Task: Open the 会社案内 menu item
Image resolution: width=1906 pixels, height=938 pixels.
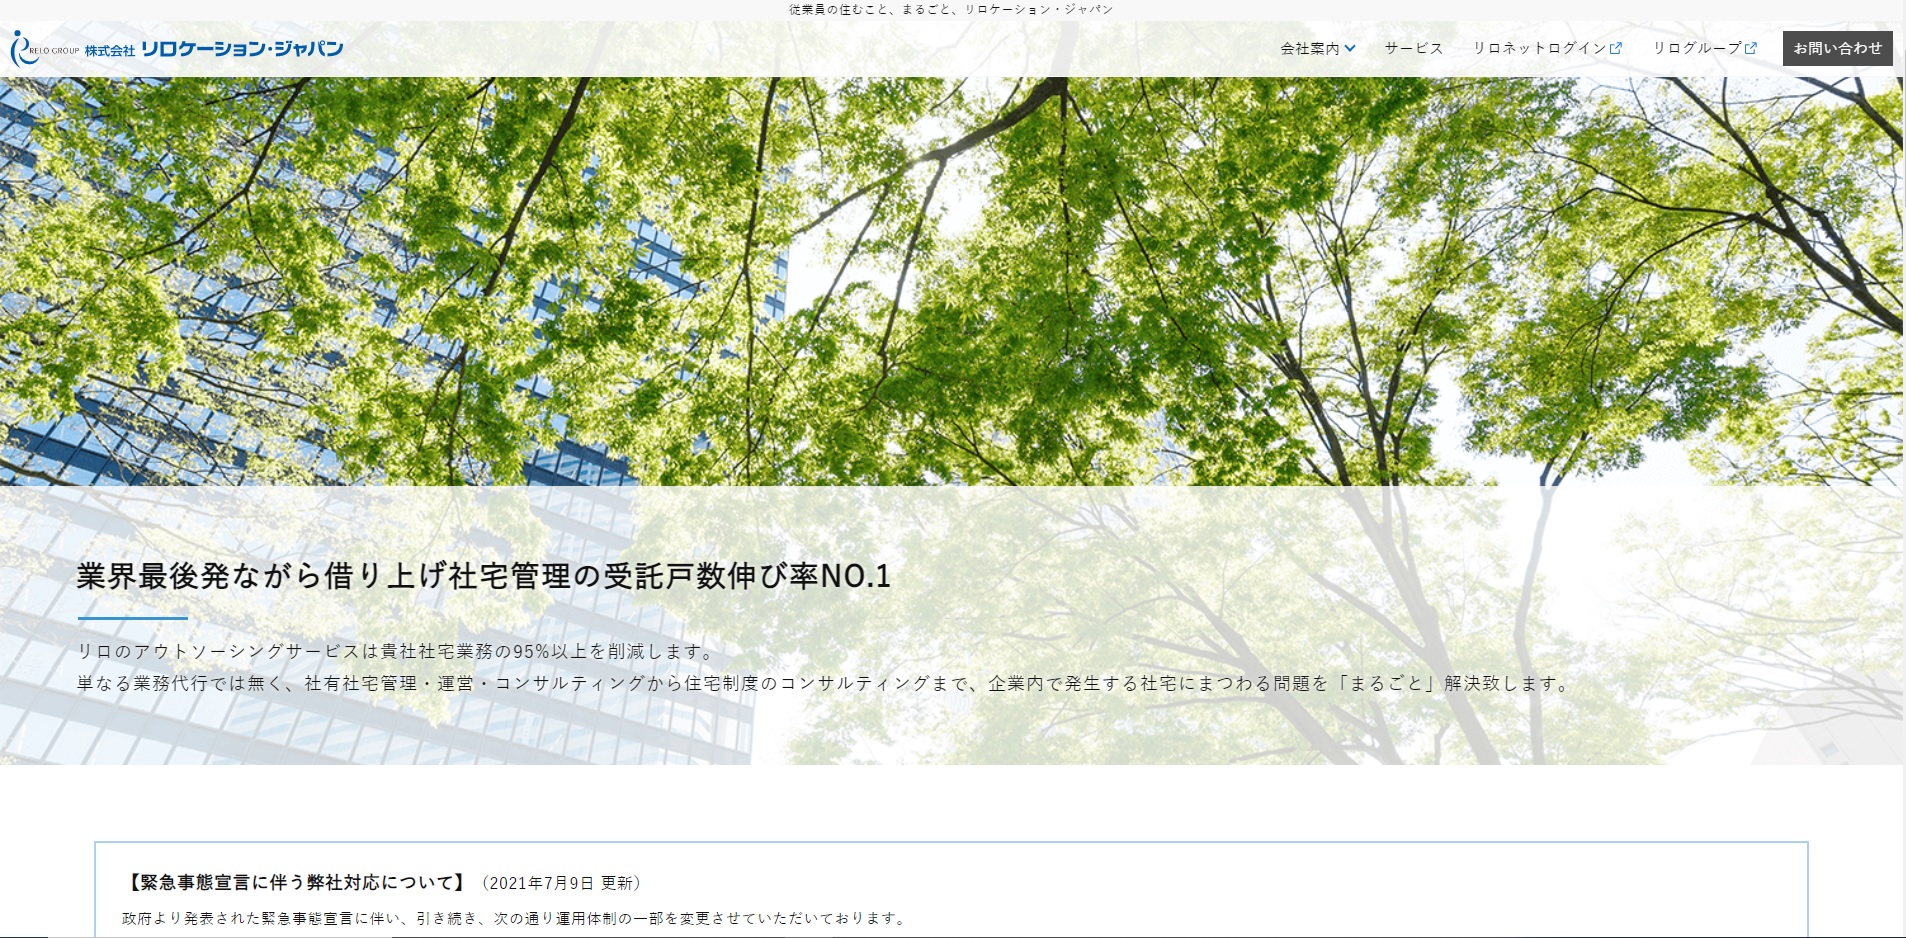Action: tap(1309, 48)
